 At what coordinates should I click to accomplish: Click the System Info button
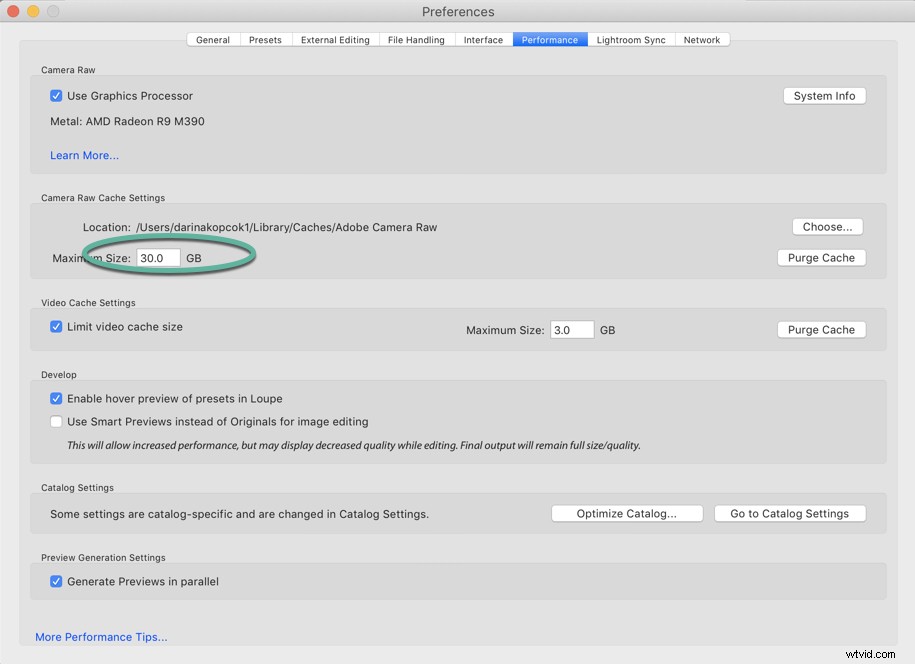[823, 95]
